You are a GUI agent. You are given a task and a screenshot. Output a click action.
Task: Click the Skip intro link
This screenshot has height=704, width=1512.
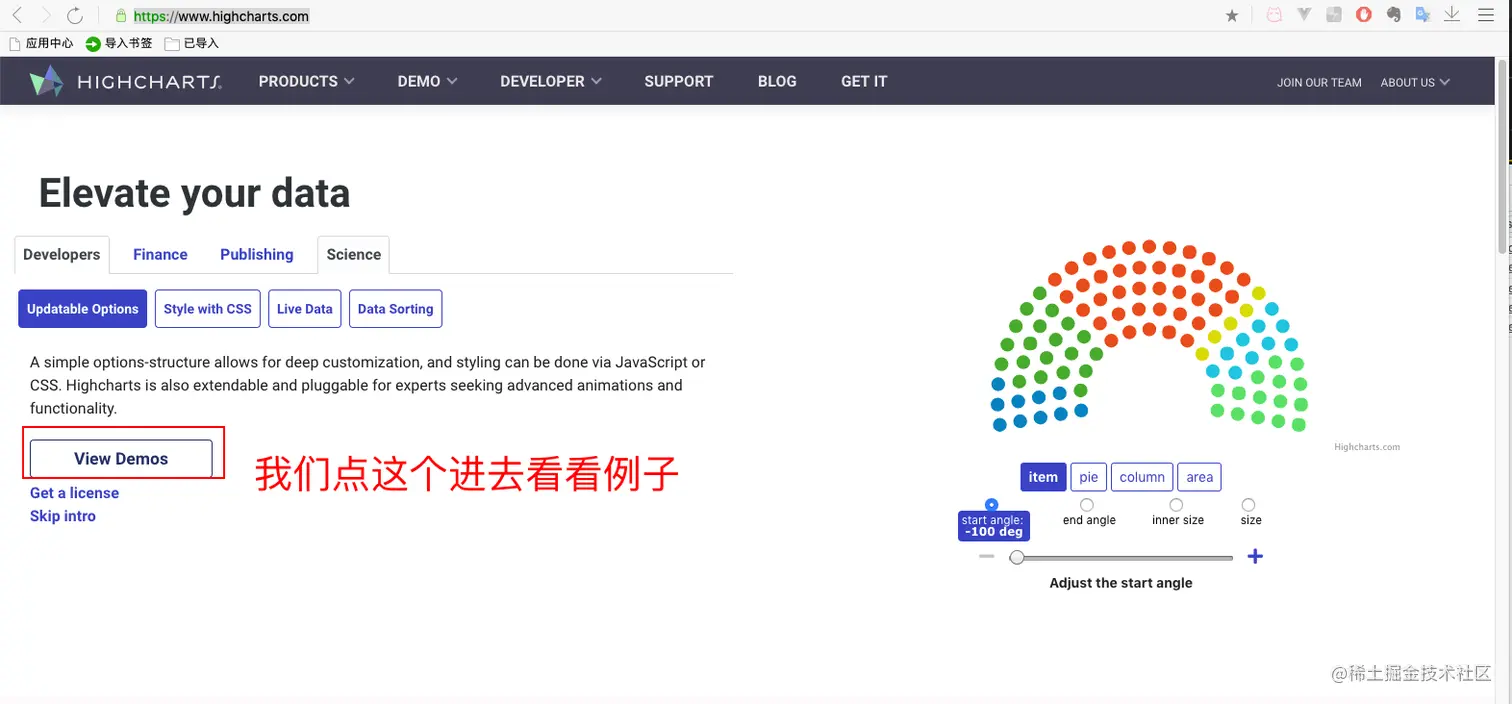click(63, 516)
